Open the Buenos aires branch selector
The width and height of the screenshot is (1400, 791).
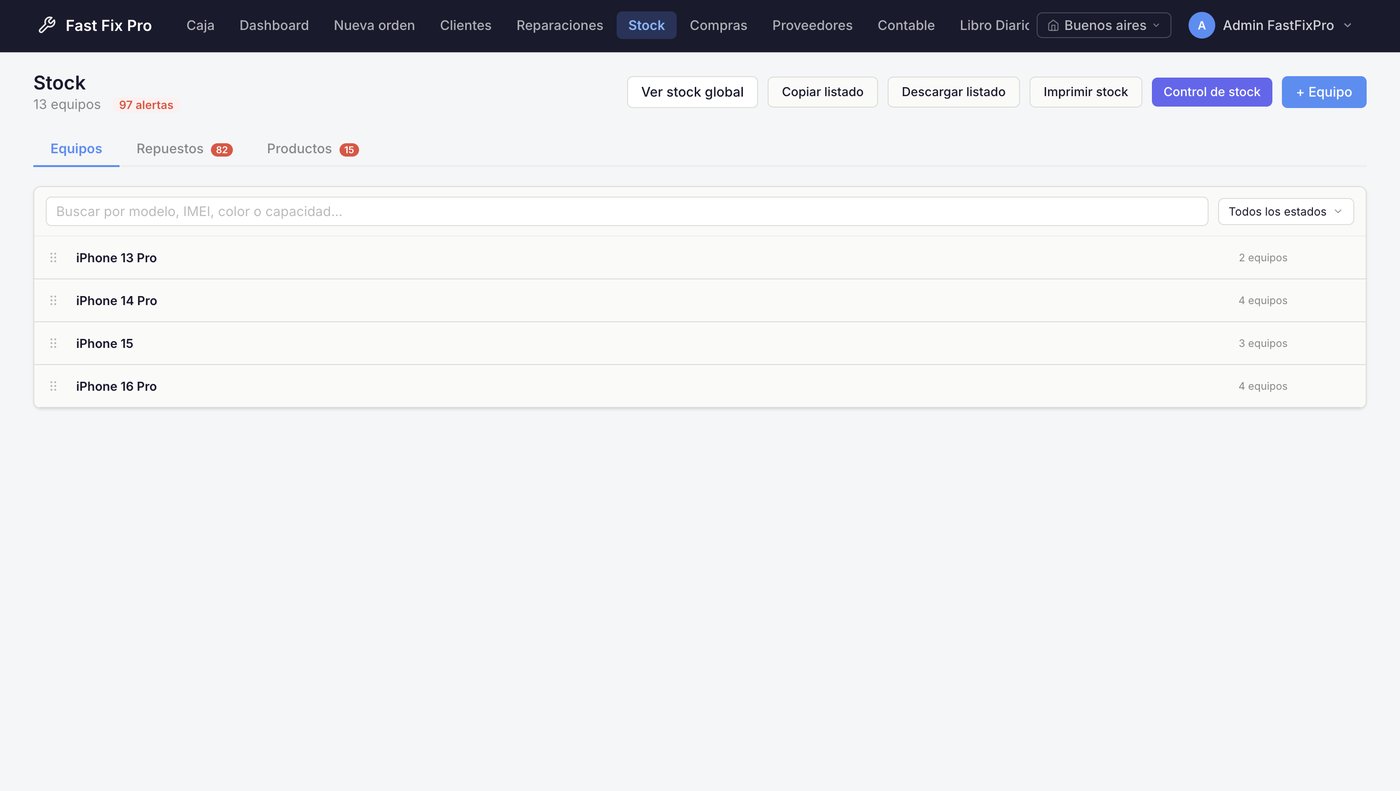point(1103,25)
